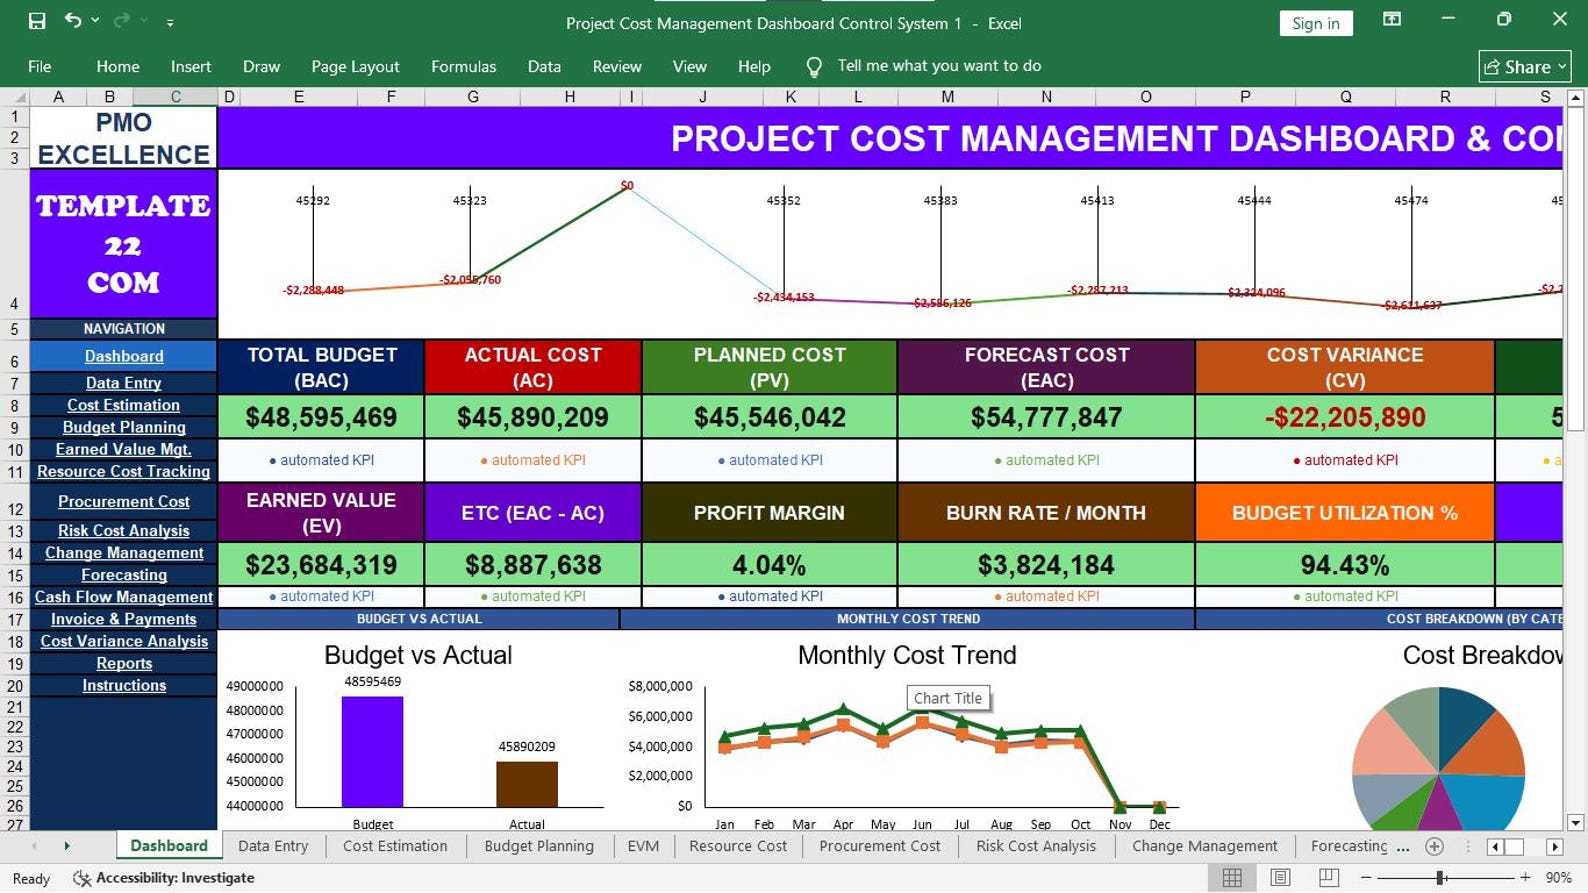The height and width of the screenshot is (893, 1588).
Task: Click the Monthly Cost Trend chart title
Action: tap(907, 655)
